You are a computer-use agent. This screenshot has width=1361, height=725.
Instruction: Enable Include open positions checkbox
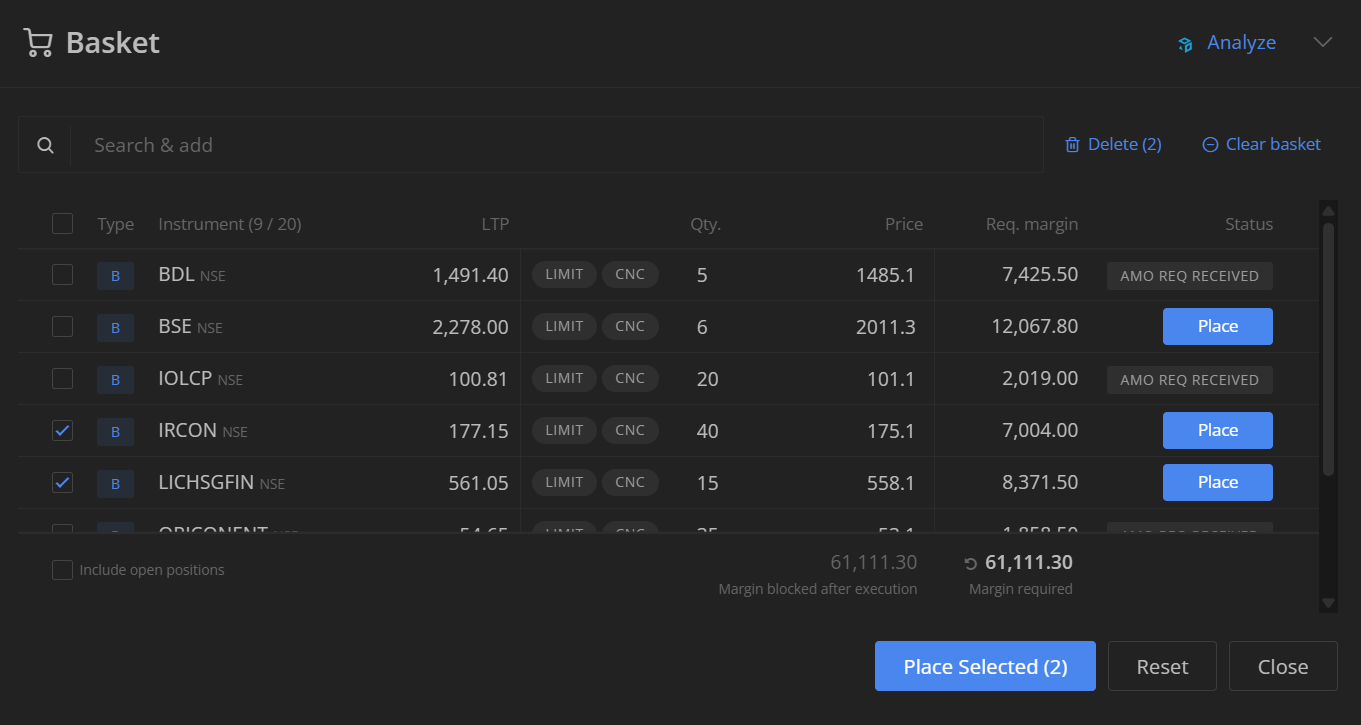[62, 570]
